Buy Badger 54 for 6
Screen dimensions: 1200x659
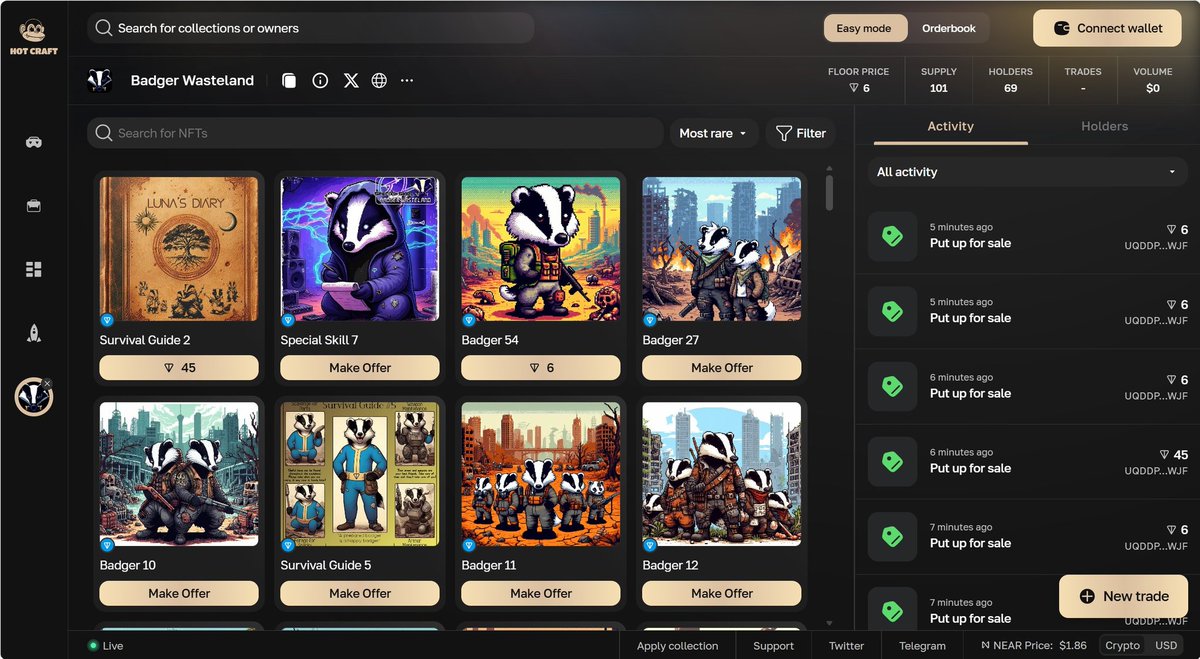(x=541, y=368)
